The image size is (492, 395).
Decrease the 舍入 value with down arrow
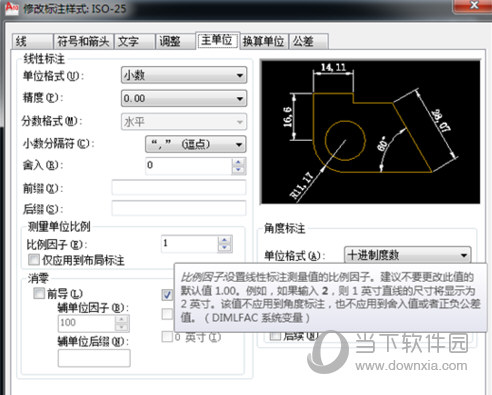pyautogui.click(x=238, y=170)
